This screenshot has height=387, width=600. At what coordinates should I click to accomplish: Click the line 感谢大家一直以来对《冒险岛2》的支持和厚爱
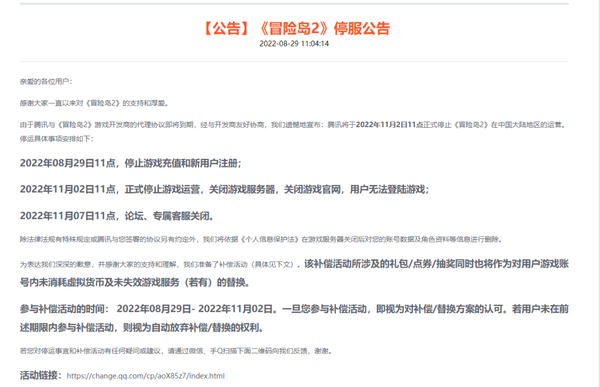point(94,103)
